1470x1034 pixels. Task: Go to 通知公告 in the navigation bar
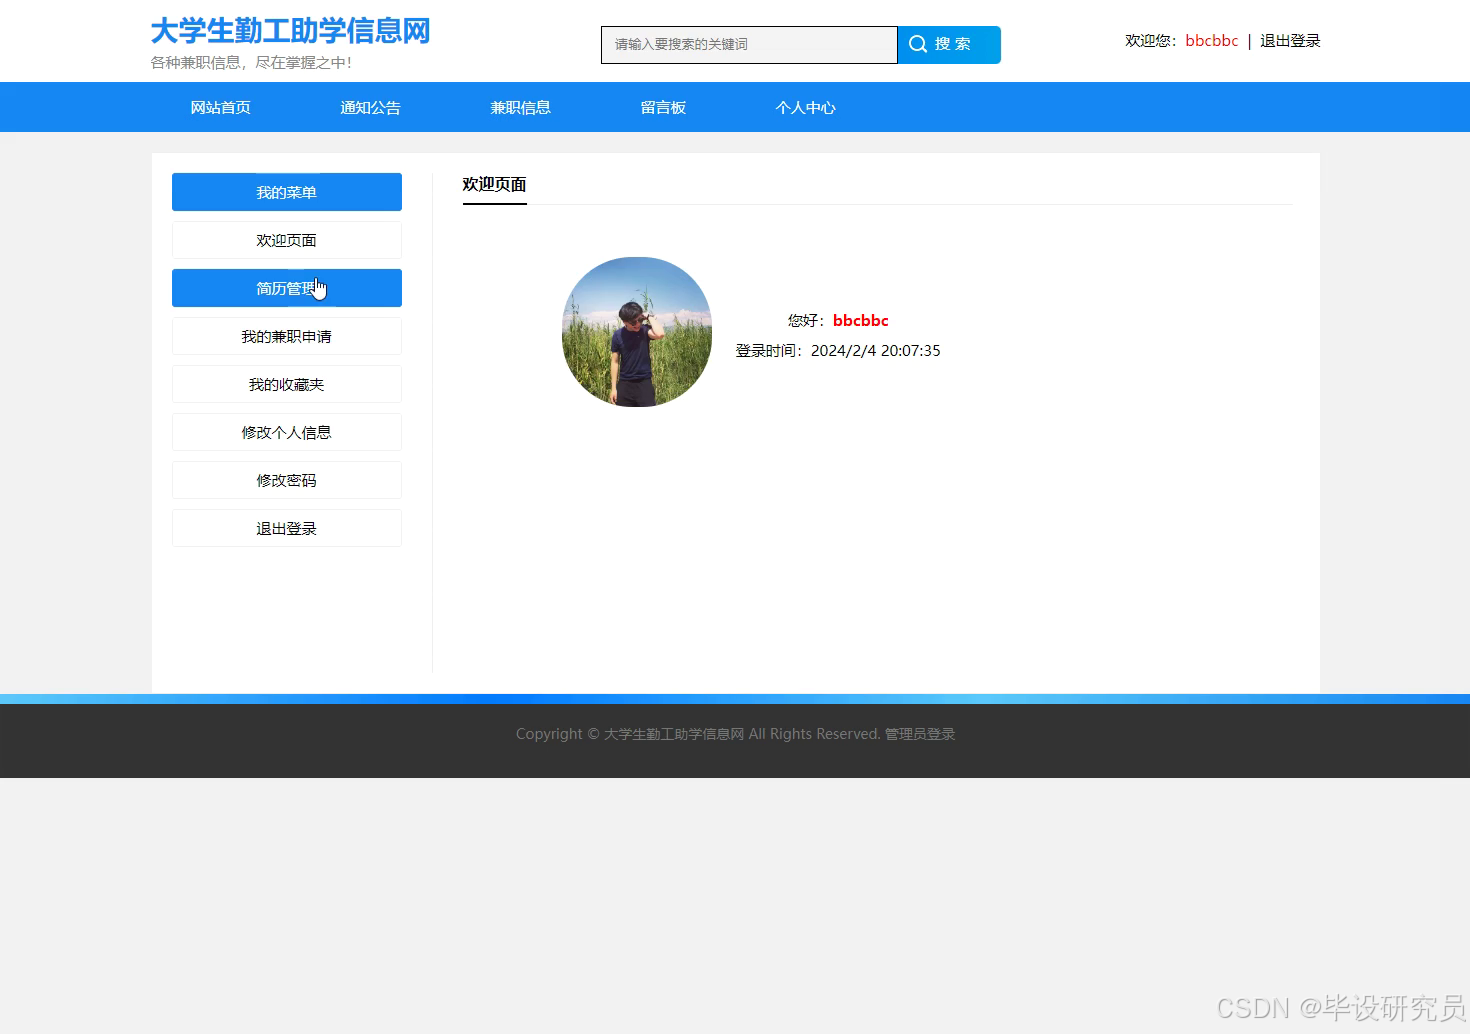click(371, 108)
